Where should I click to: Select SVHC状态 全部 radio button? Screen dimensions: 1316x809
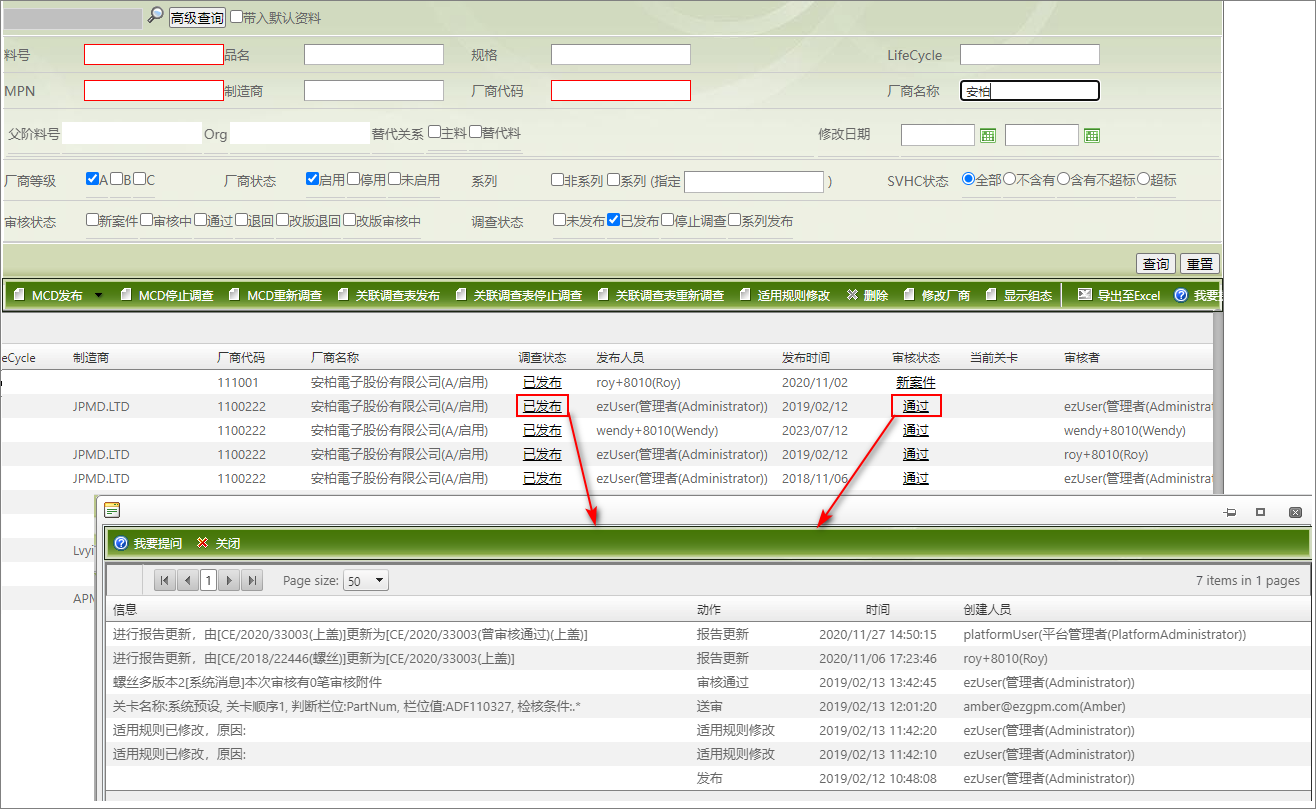click(x=968, y=179)
